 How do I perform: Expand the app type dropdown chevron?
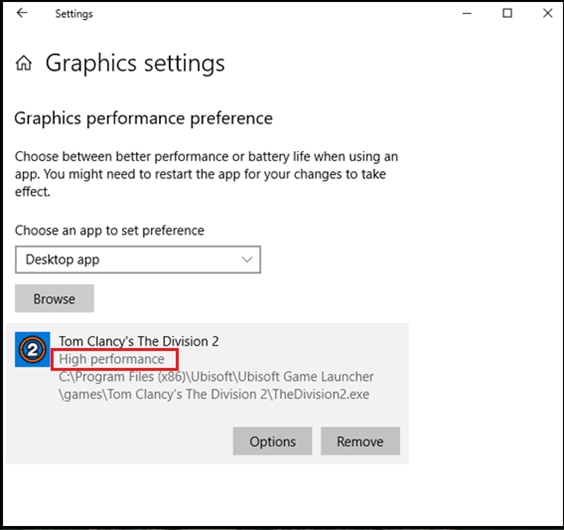click(247, 259)
